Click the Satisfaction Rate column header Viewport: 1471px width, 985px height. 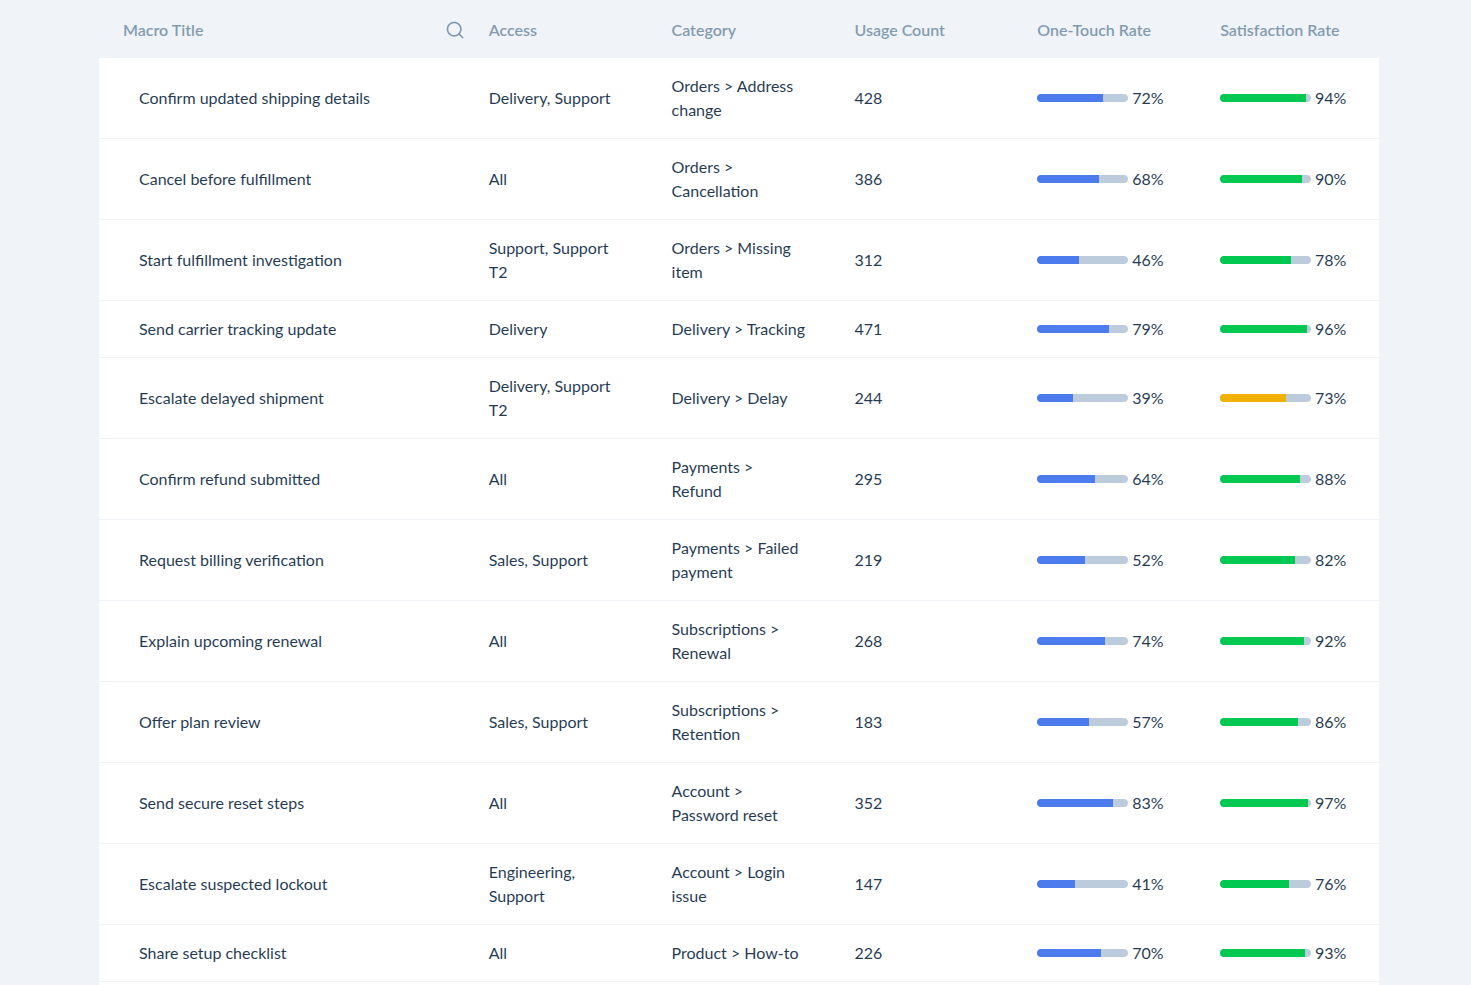(1279, 31)
